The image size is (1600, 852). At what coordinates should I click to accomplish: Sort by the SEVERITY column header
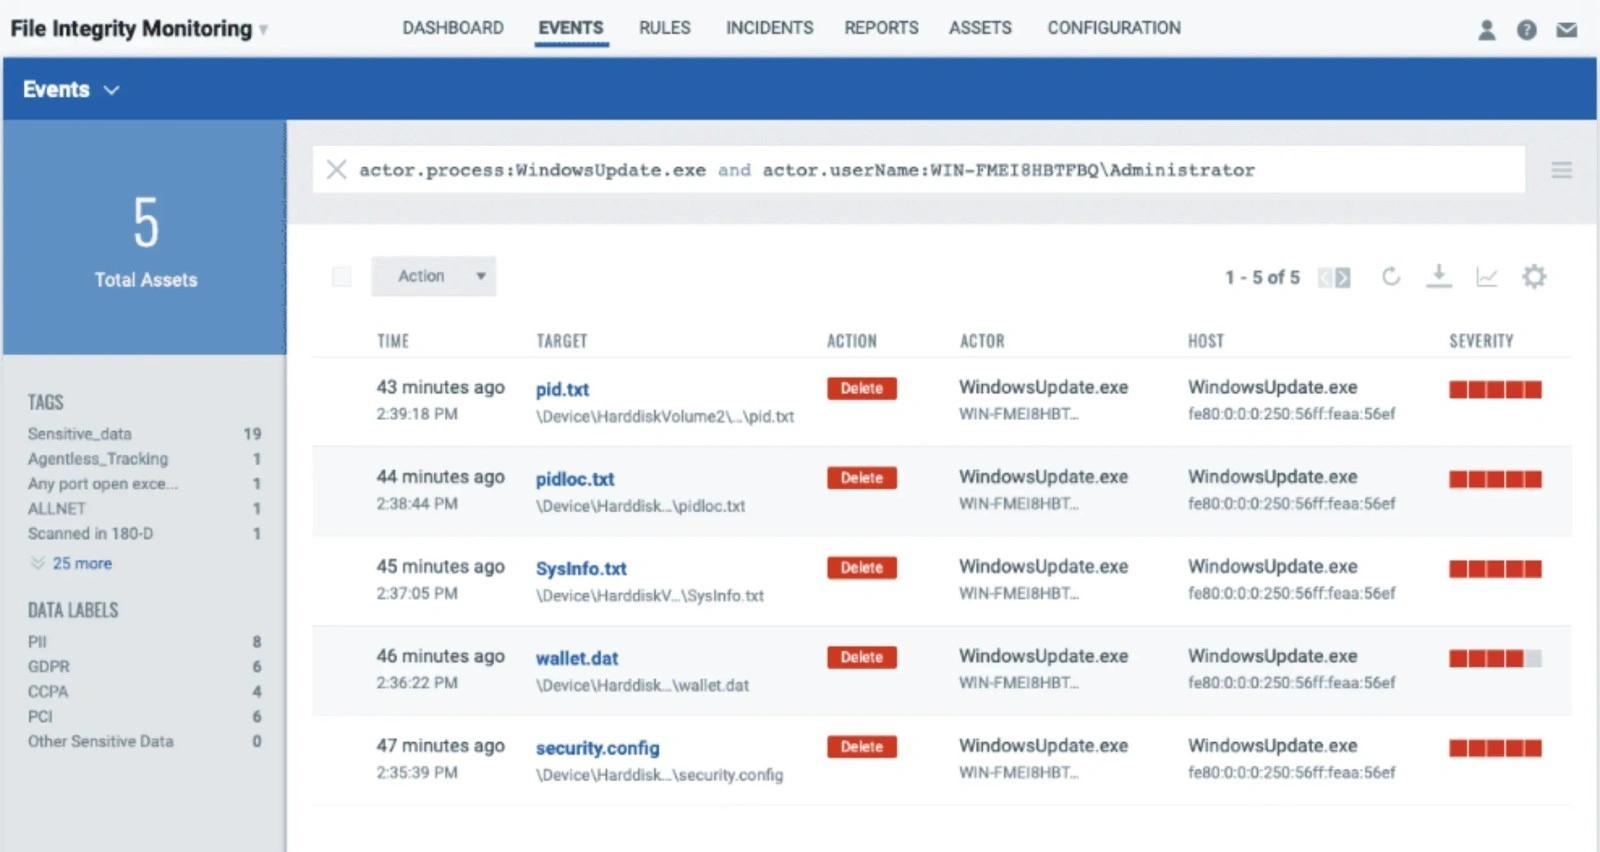pos(1481,341)
